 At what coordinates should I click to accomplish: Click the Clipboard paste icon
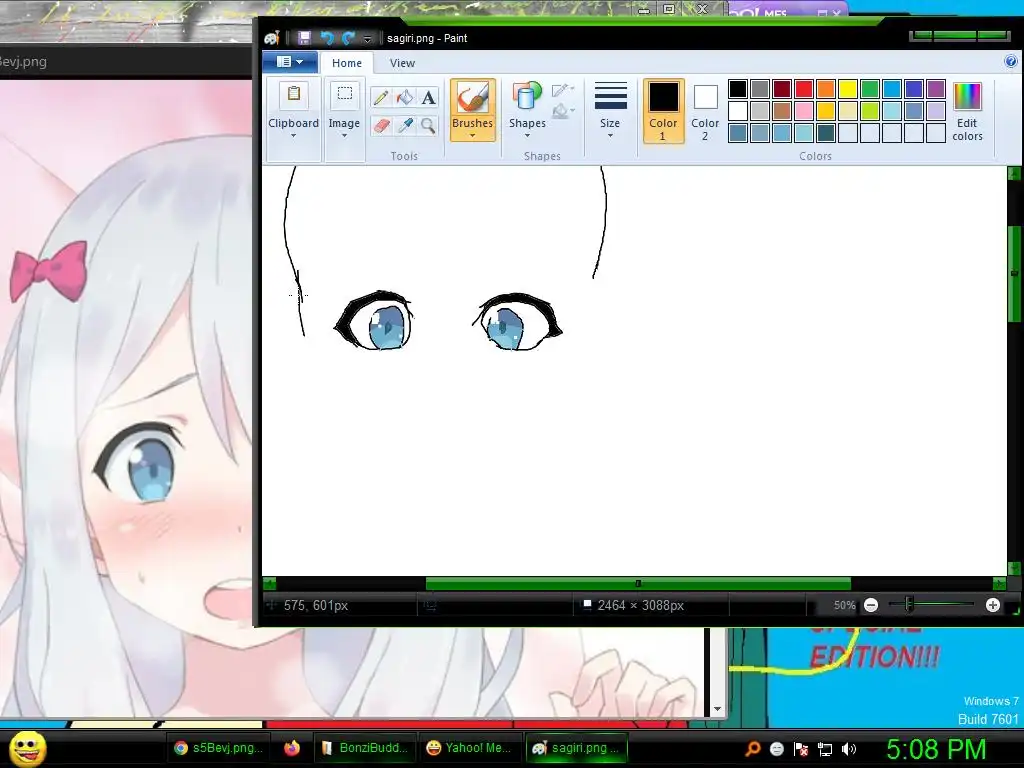(x=293, y=95)
